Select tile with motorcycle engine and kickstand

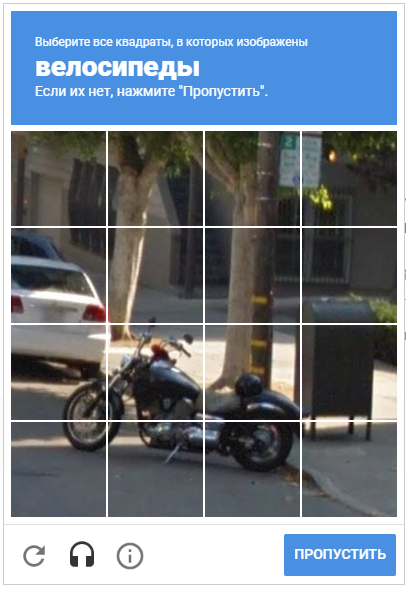point(155,469)
